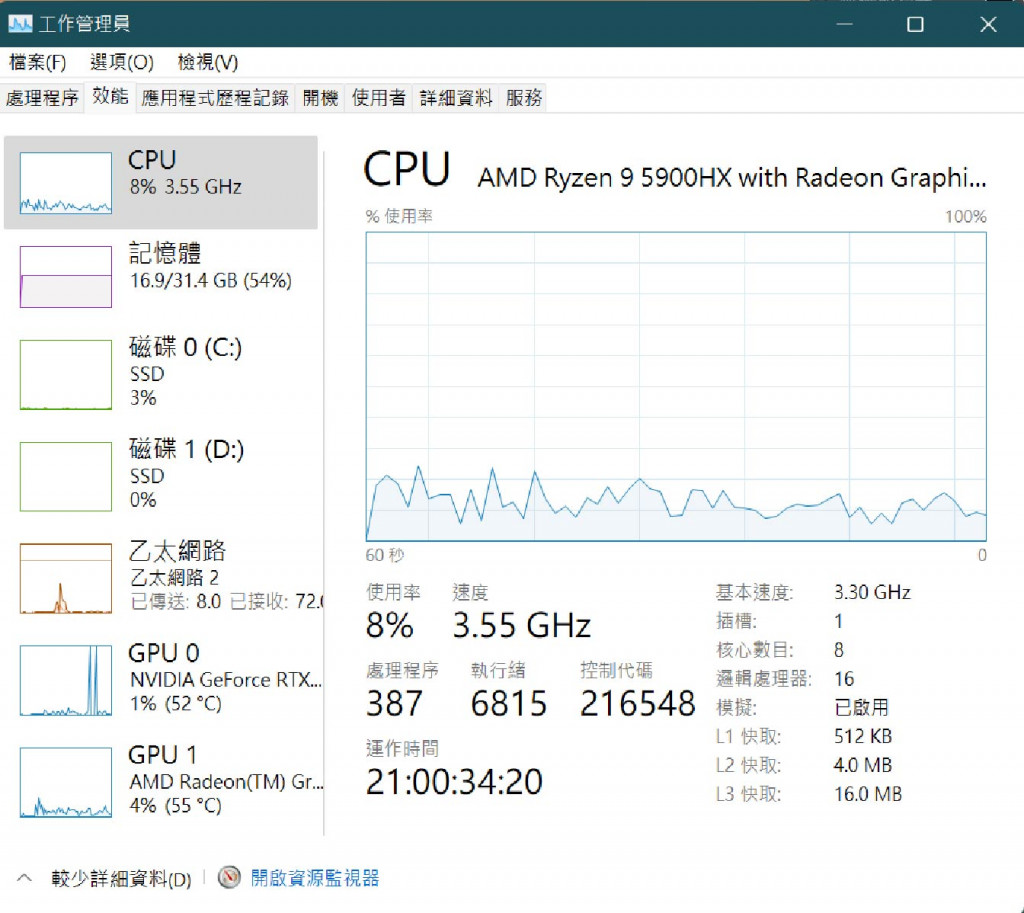This screenshot has height=913, width=1024.
Task: Click the 磁碟 1 (D:) label
Action: [186, 449]
